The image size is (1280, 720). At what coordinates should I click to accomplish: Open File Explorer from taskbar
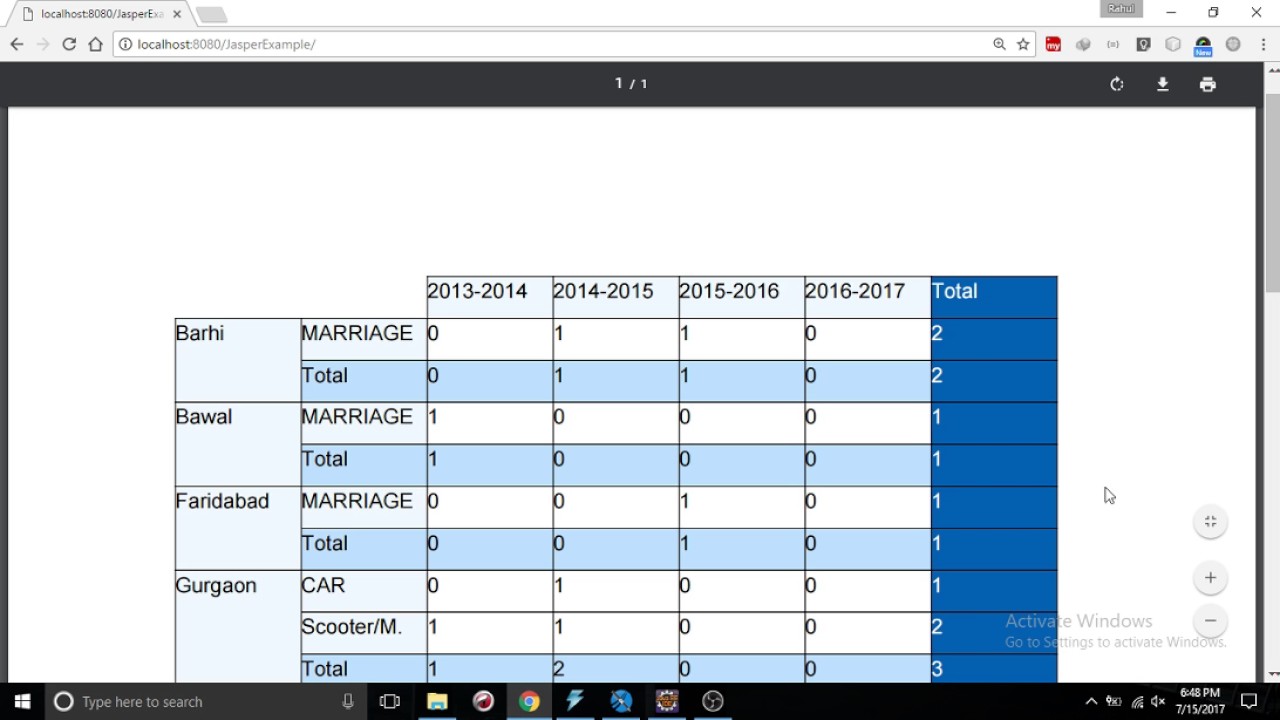click(437, 701)
